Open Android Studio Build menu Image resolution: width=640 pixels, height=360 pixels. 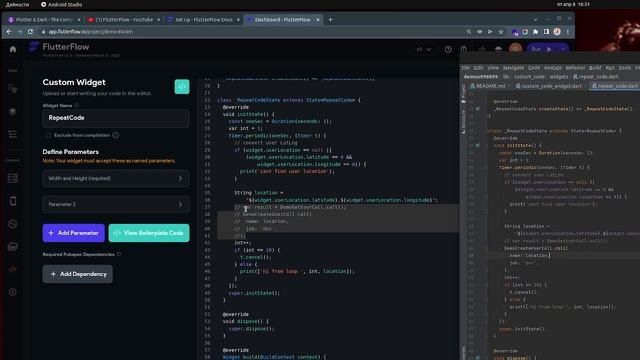coord(595,68)
